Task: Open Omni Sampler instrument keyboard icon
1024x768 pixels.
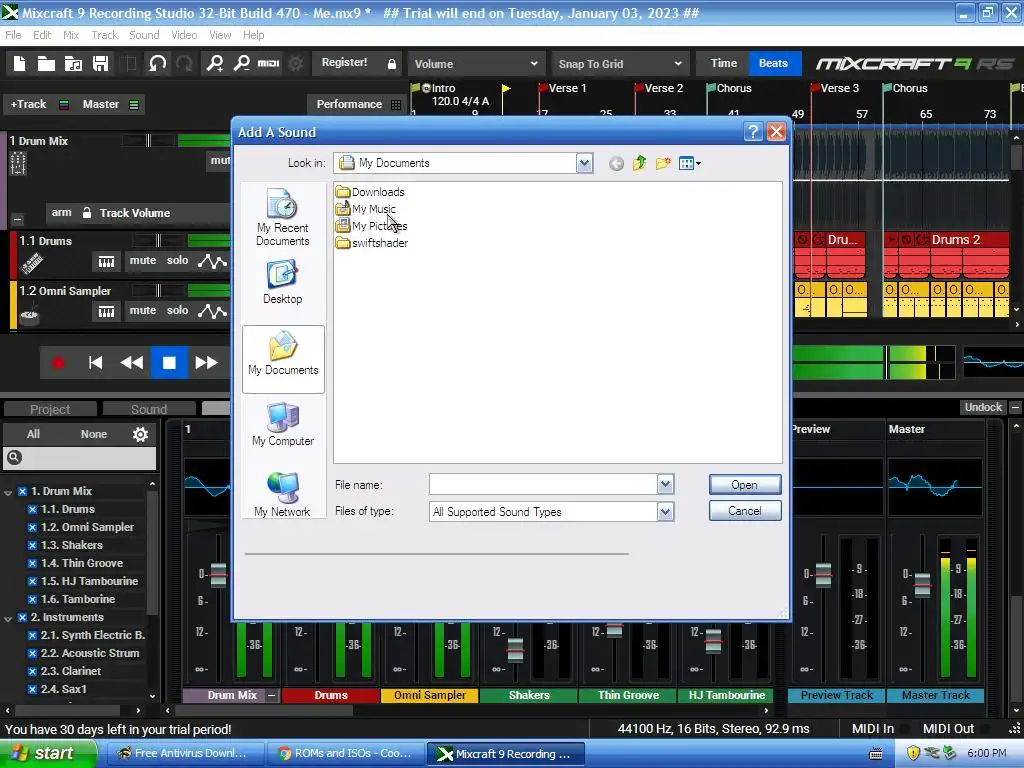Action: coord(106,312)
